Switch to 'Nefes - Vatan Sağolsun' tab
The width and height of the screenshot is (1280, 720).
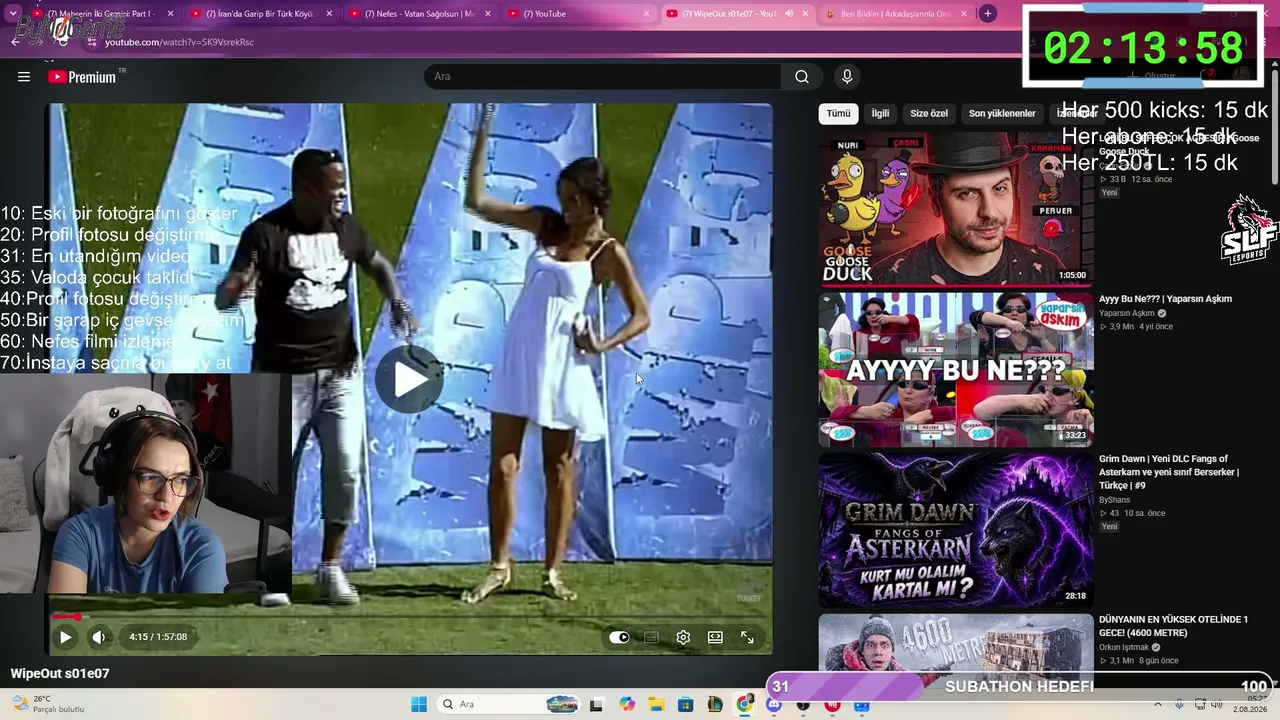pyautogui.click(x=418, y=14)
